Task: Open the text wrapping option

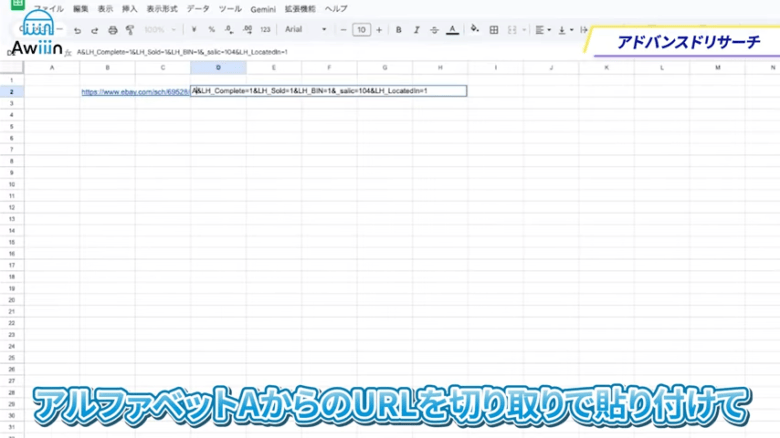Action: [x=584, y=30]
